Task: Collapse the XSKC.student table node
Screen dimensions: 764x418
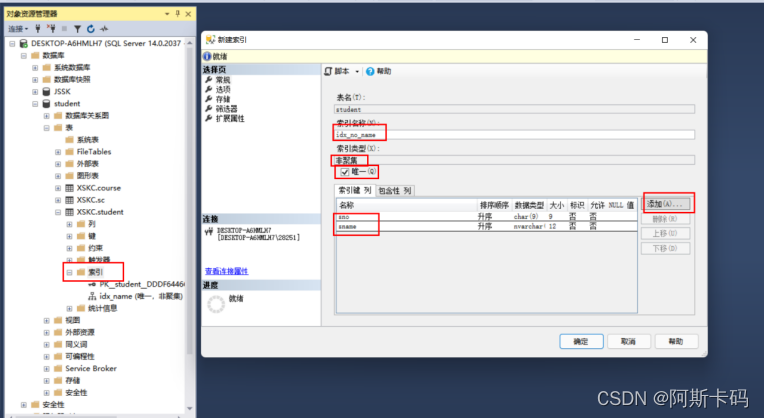Action: [x=58, y=212]
